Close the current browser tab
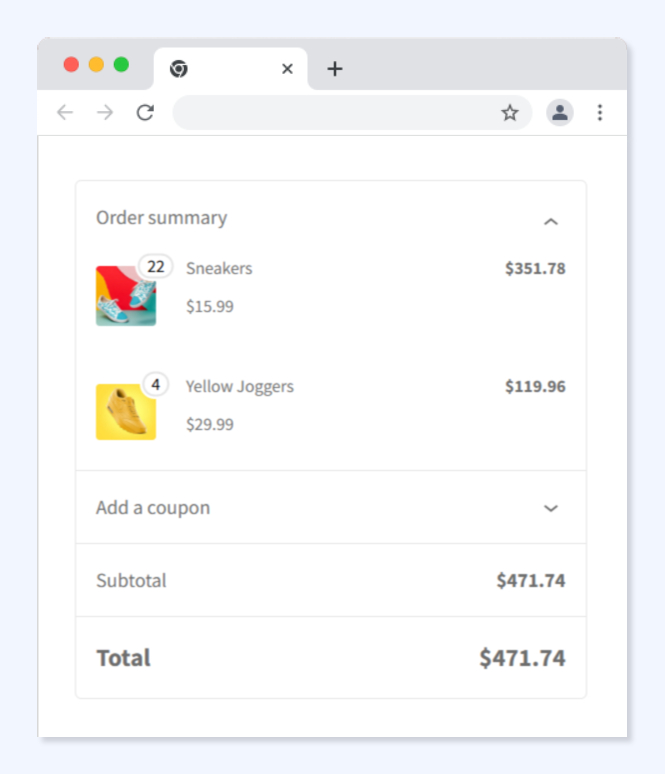 287,69
